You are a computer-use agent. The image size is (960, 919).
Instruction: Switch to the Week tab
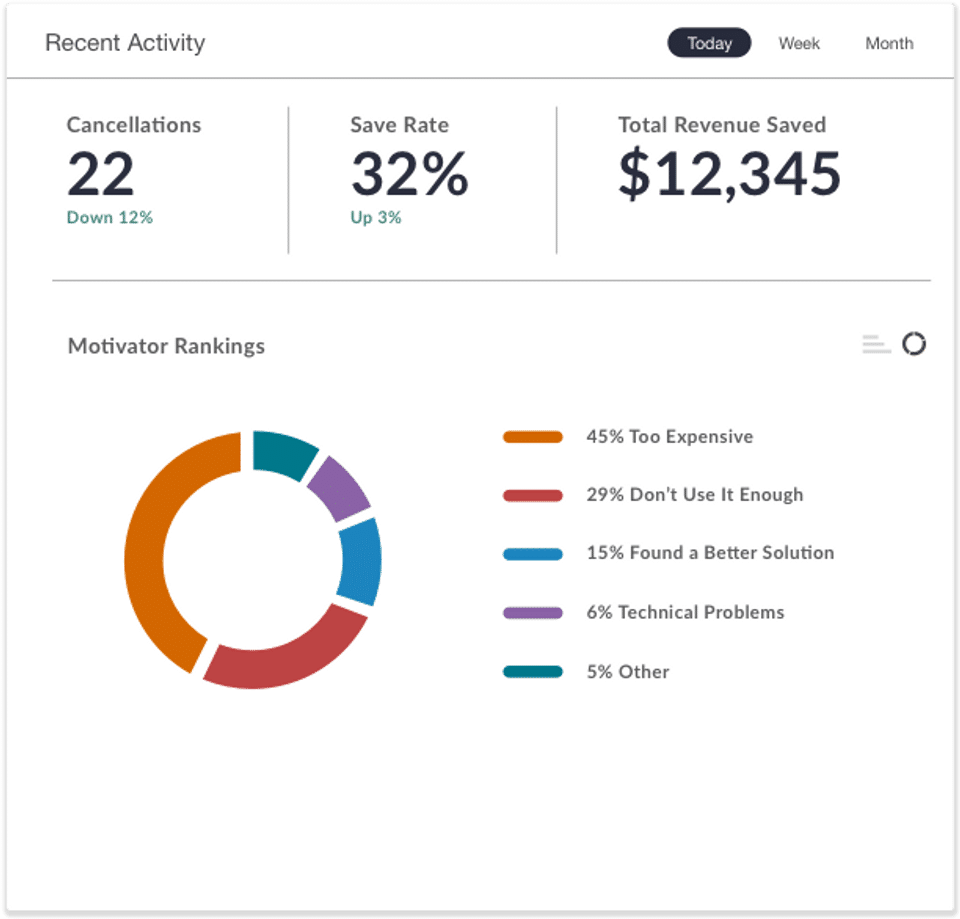799,43
